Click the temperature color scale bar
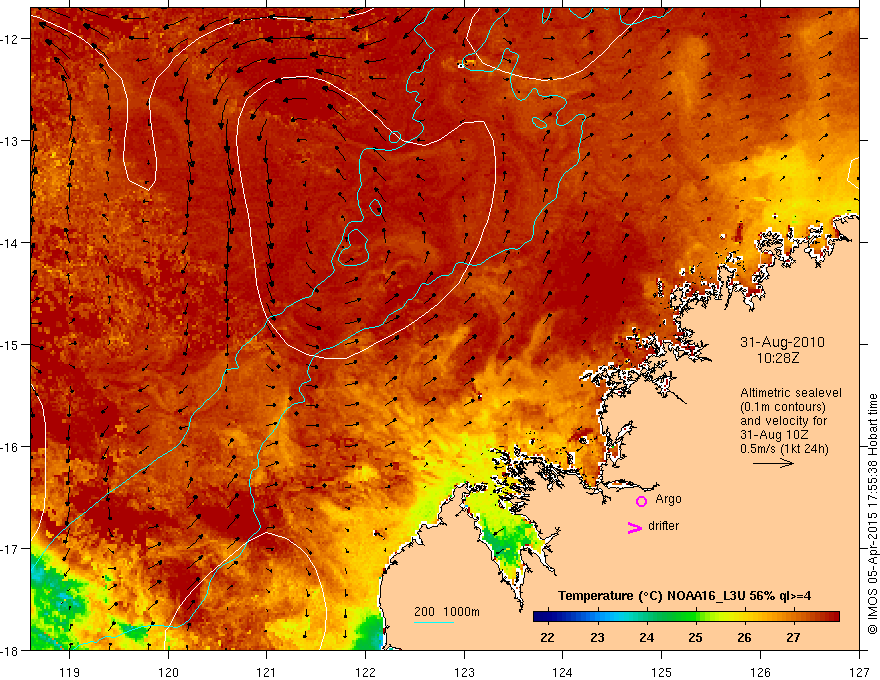 coord(686,617)
